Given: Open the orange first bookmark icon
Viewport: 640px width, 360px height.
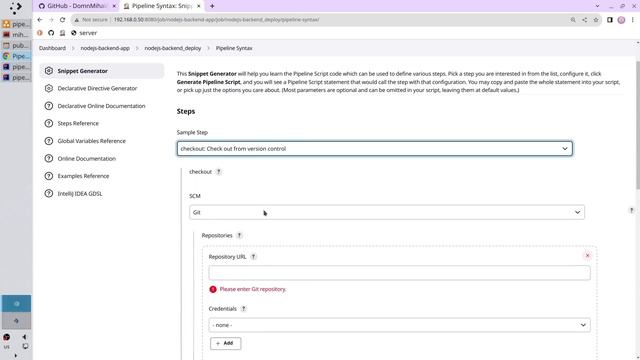Looking at the screenshot, I should [40, 33].
